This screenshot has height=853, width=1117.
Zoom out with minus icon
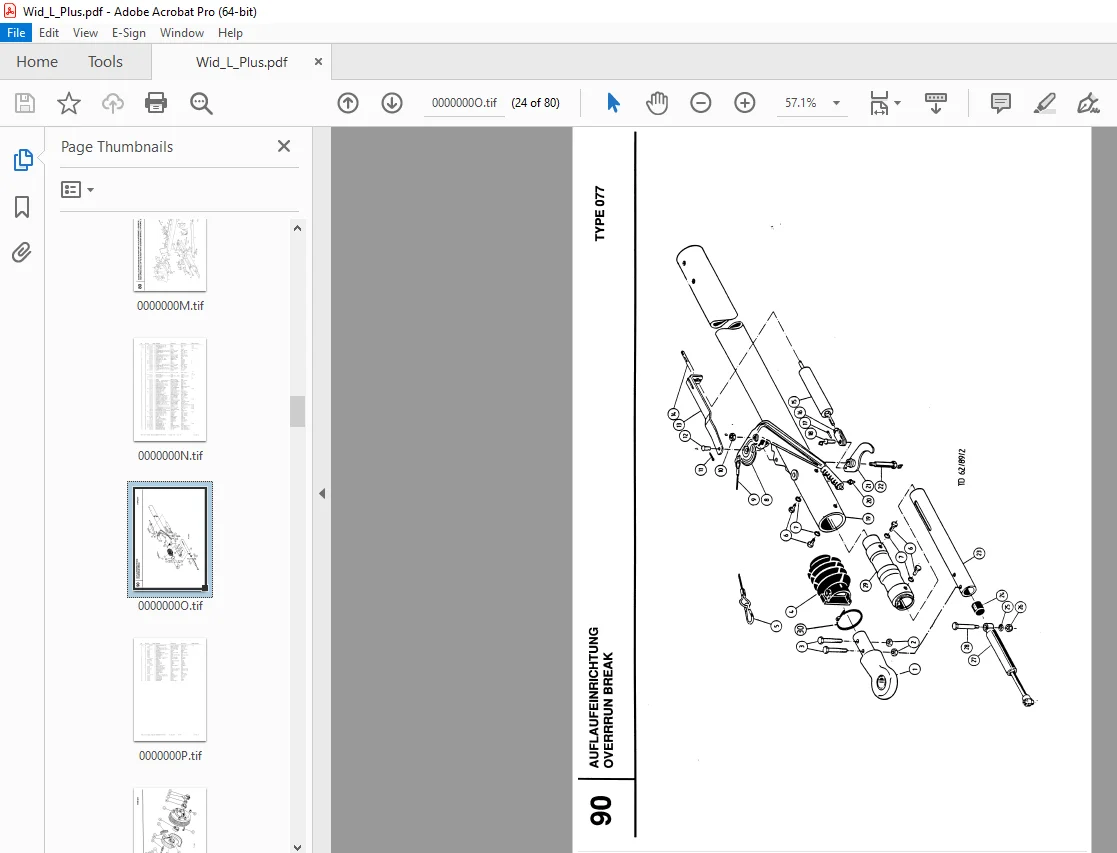pyautogui.click(x=701, y=103)
